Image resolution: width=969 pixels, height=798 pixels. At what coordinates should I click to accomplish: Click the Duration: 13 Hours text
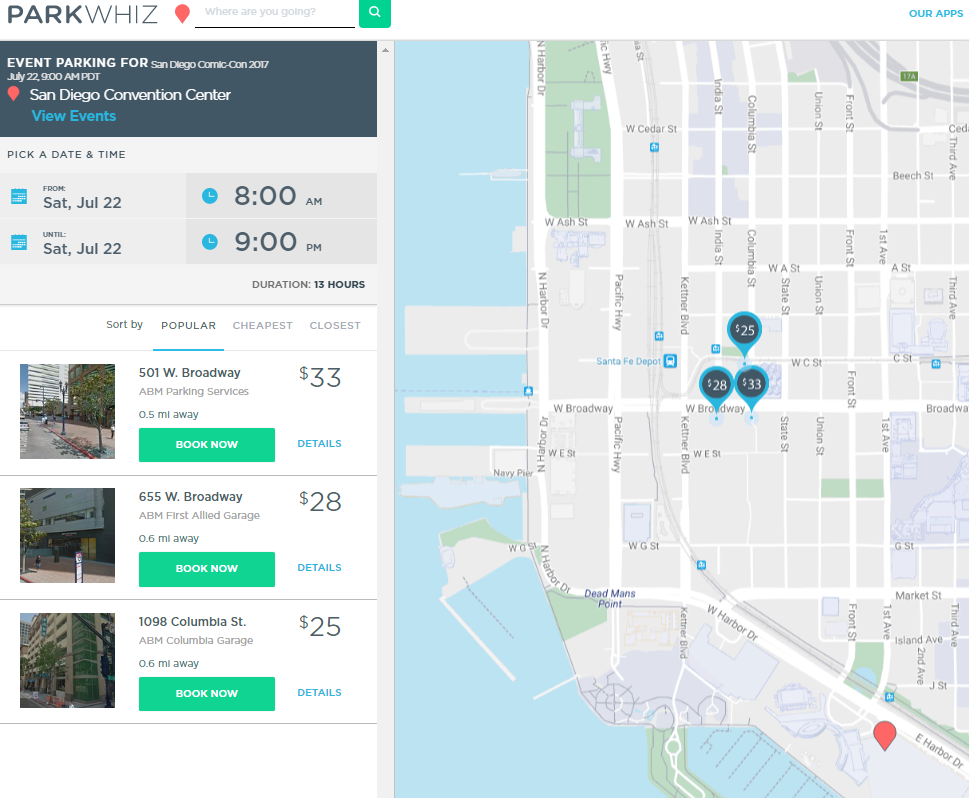point(308,284)
